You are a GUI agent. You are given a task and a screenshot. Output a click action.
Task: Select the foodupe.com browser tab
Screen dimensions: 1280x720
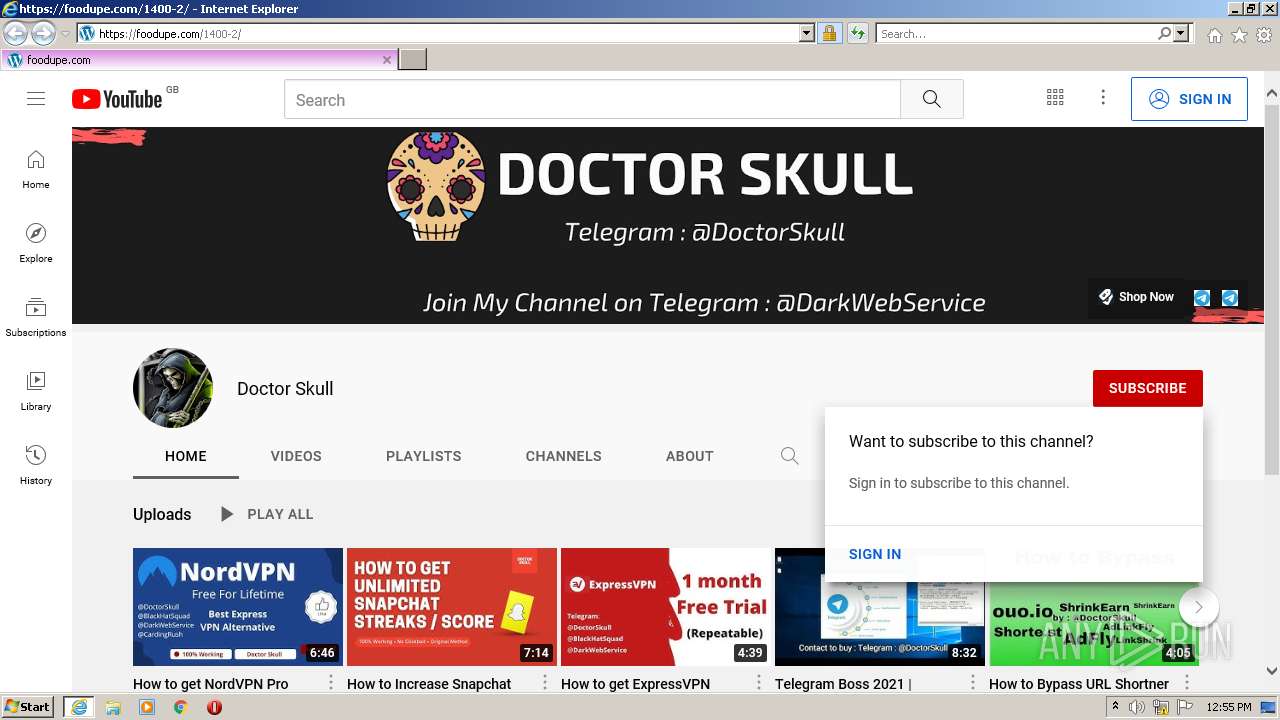199,60
